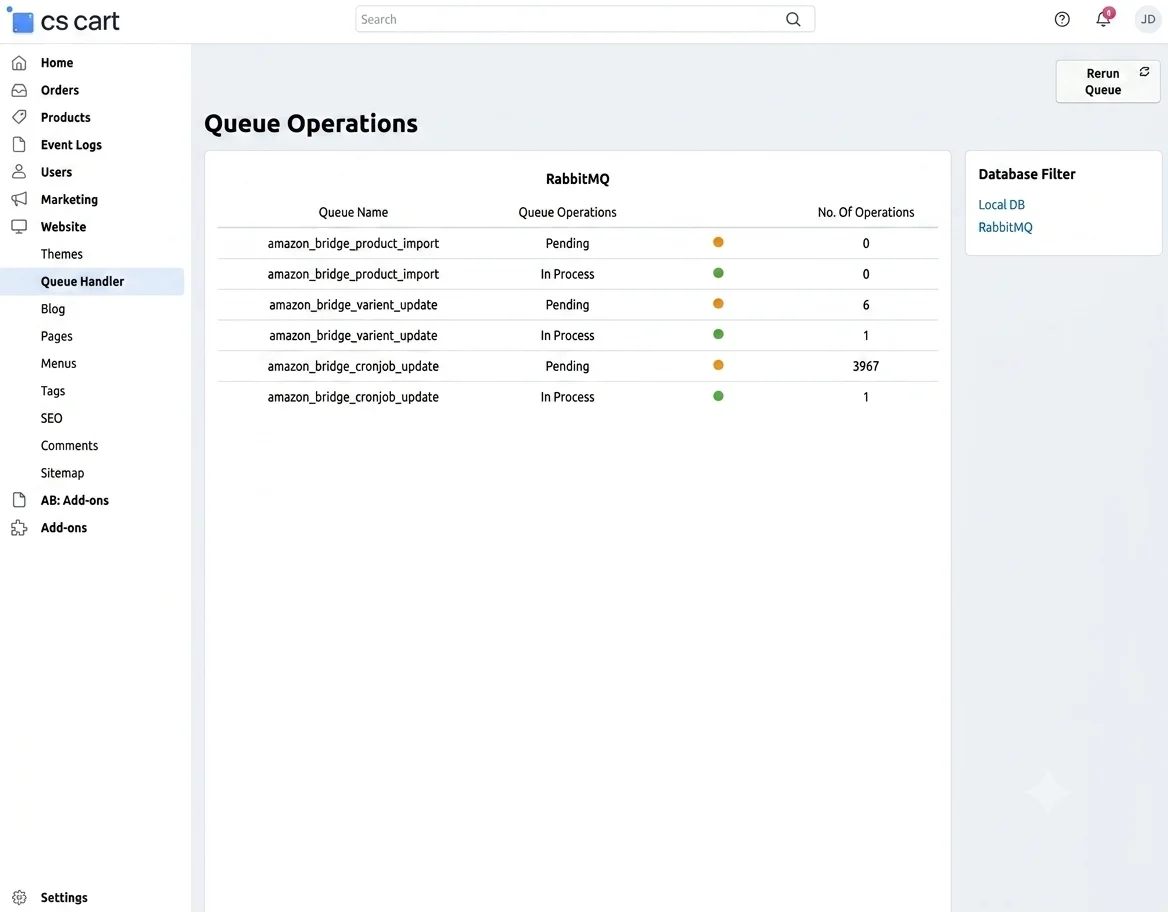Screen dimensions: 1168x912
Task: Open the help question mark icon
Action: coord(1062,19)
